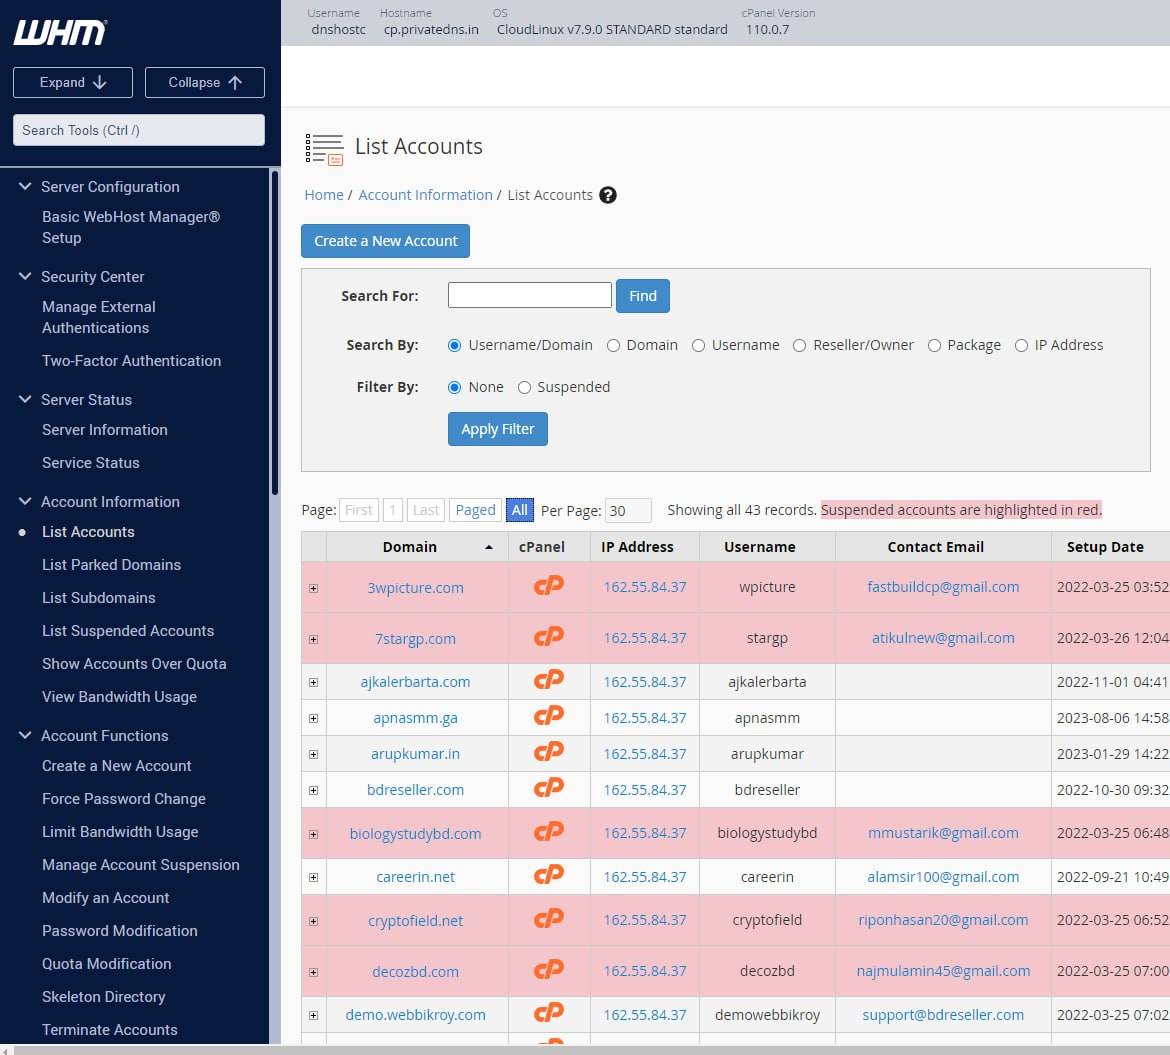
Task: Go to Terminate Accounts in sidebar
Action: [110, 1030]
